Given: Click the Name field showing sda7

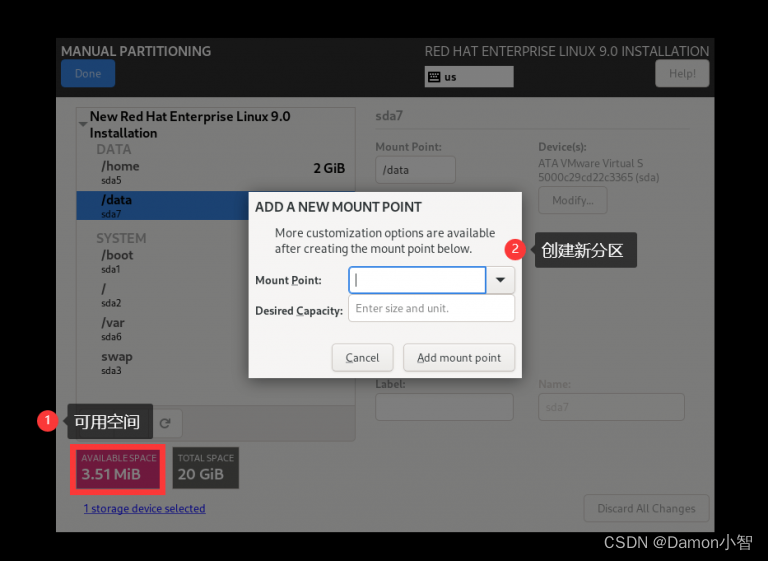Looking at the screenshot, I should pyautogui.click(x=611, y=407).
